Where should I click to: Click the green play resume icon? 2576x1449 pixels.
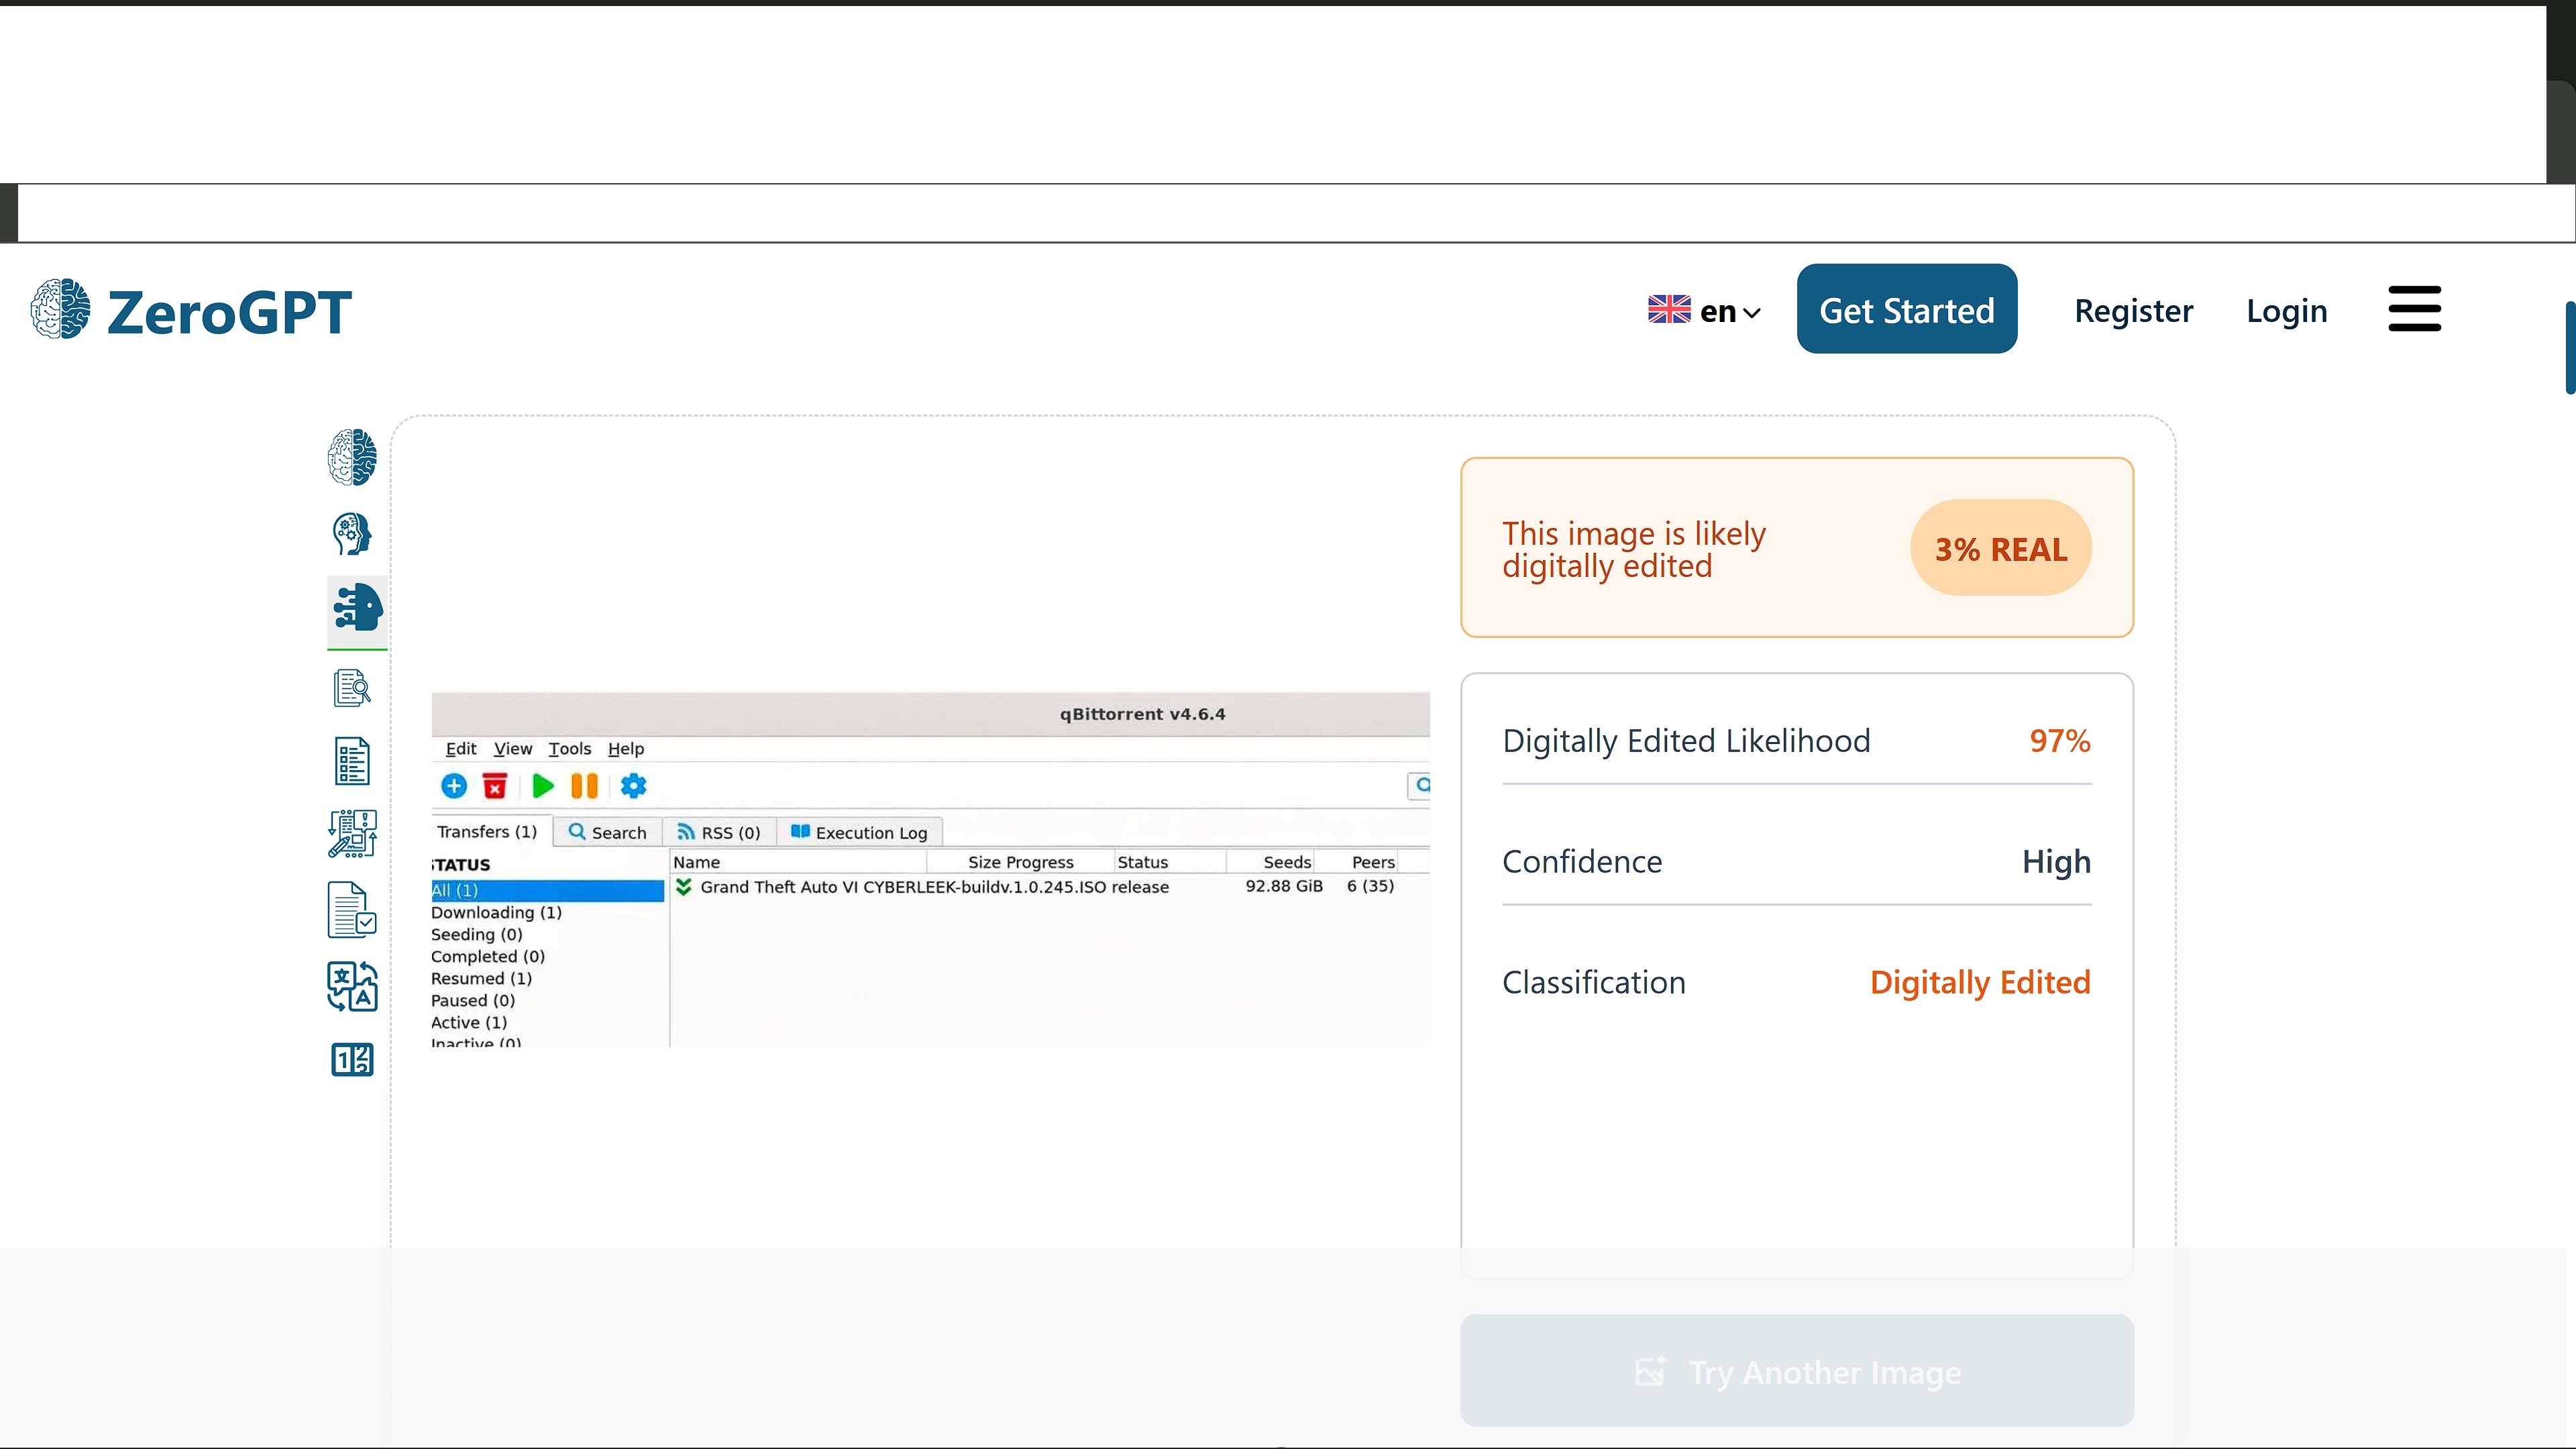[543, 786]
